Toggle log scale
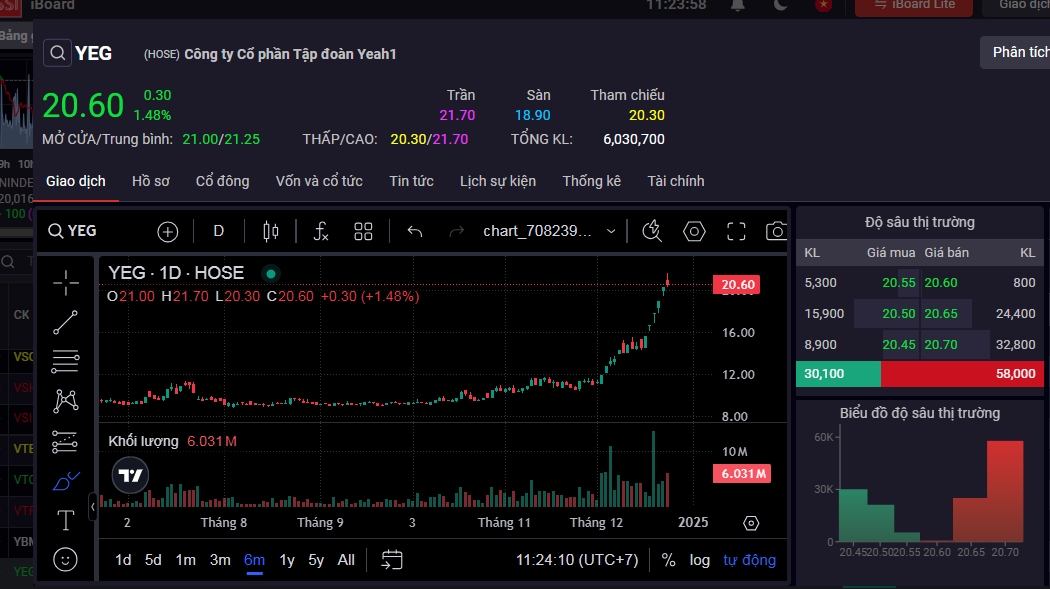 pos(700,560)
